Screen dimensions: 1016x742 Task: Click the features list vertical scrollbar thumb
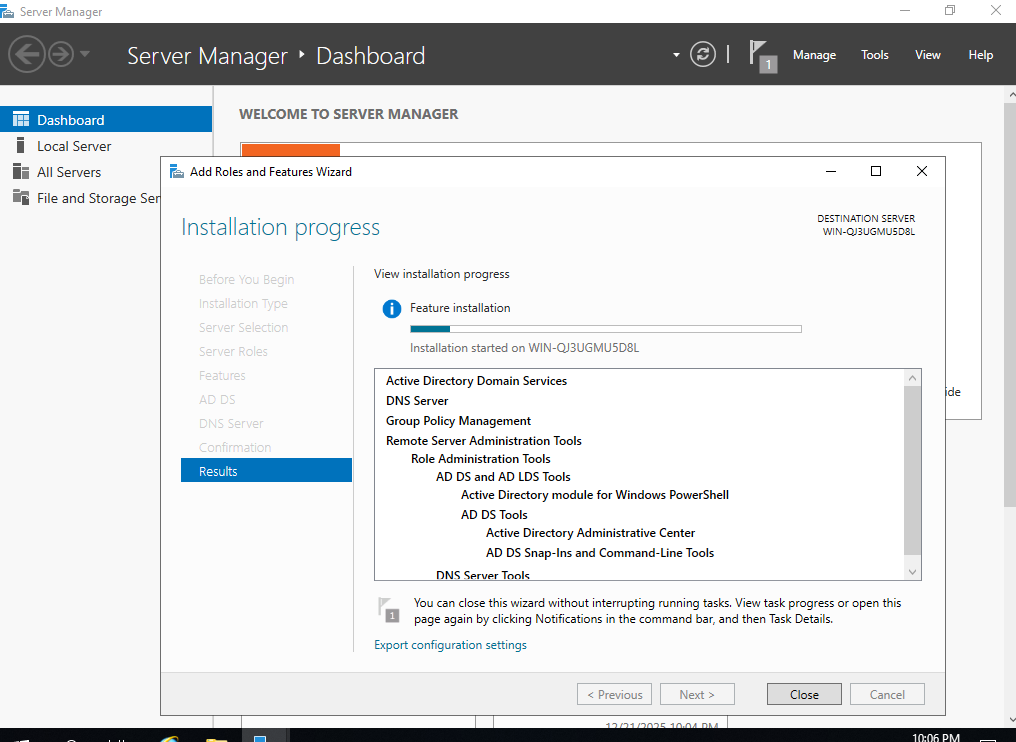(x=912, y=470)
